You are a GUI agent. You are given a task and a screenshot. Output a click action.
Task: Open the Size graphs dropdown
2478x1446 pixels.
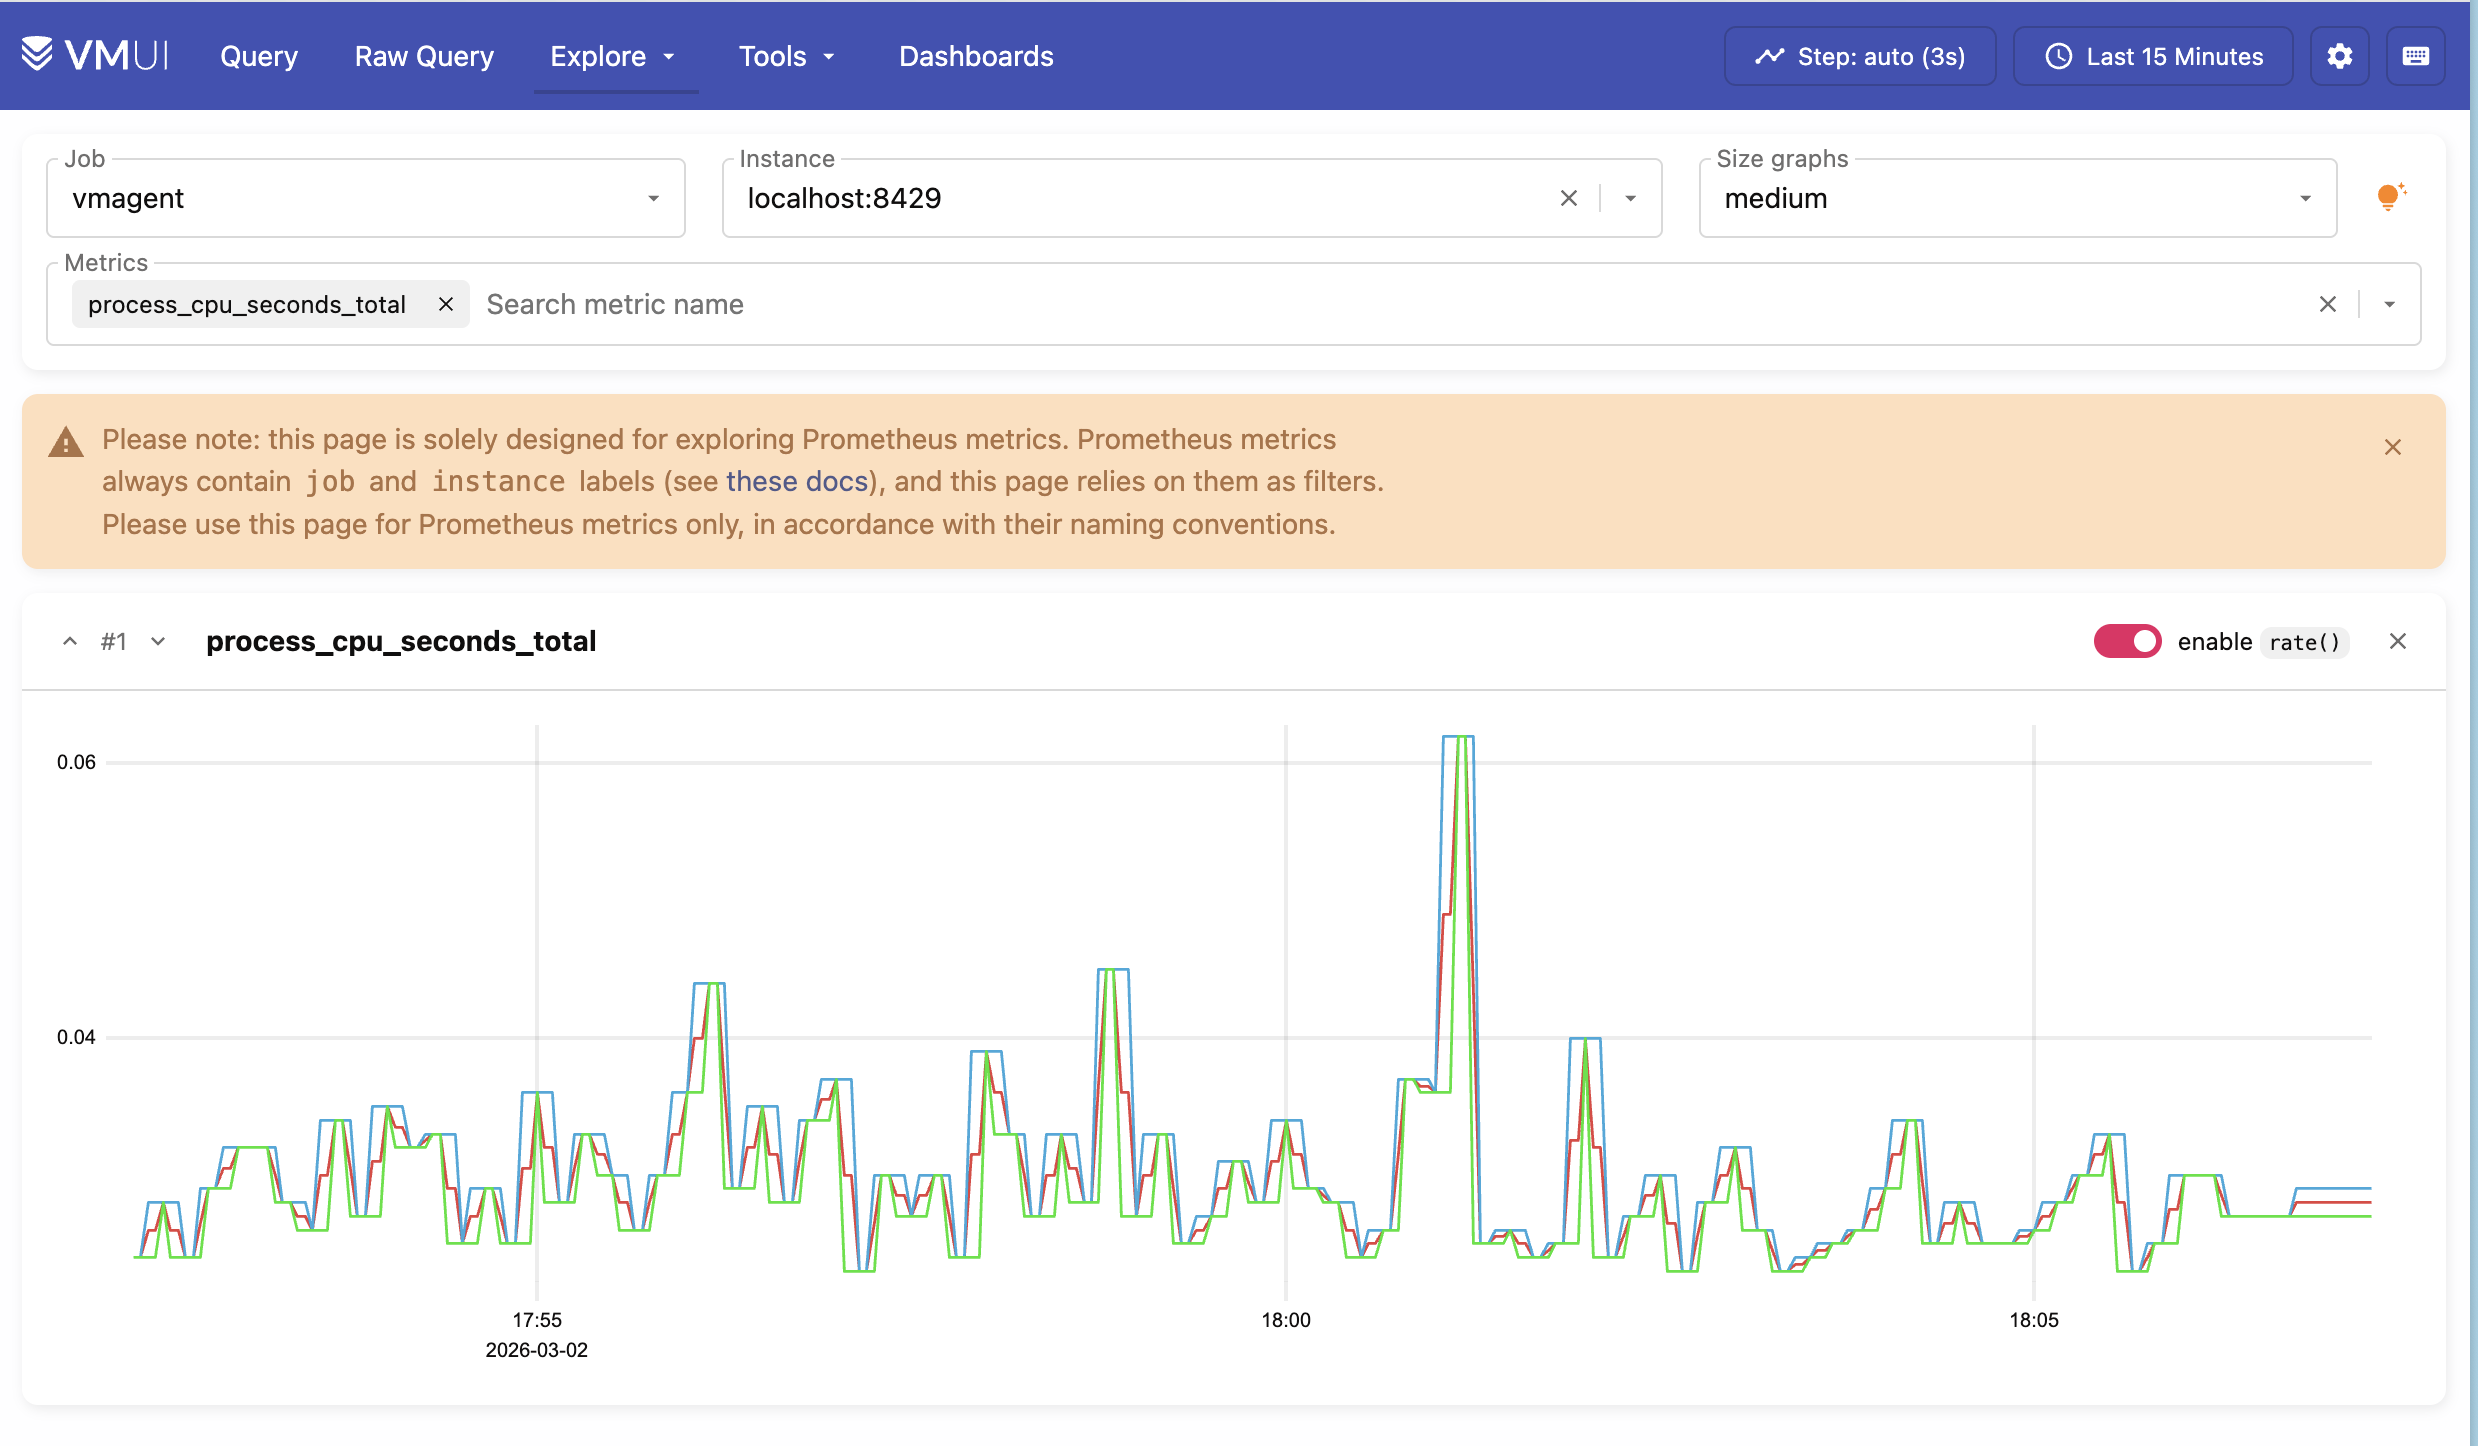coord(2018,198)
